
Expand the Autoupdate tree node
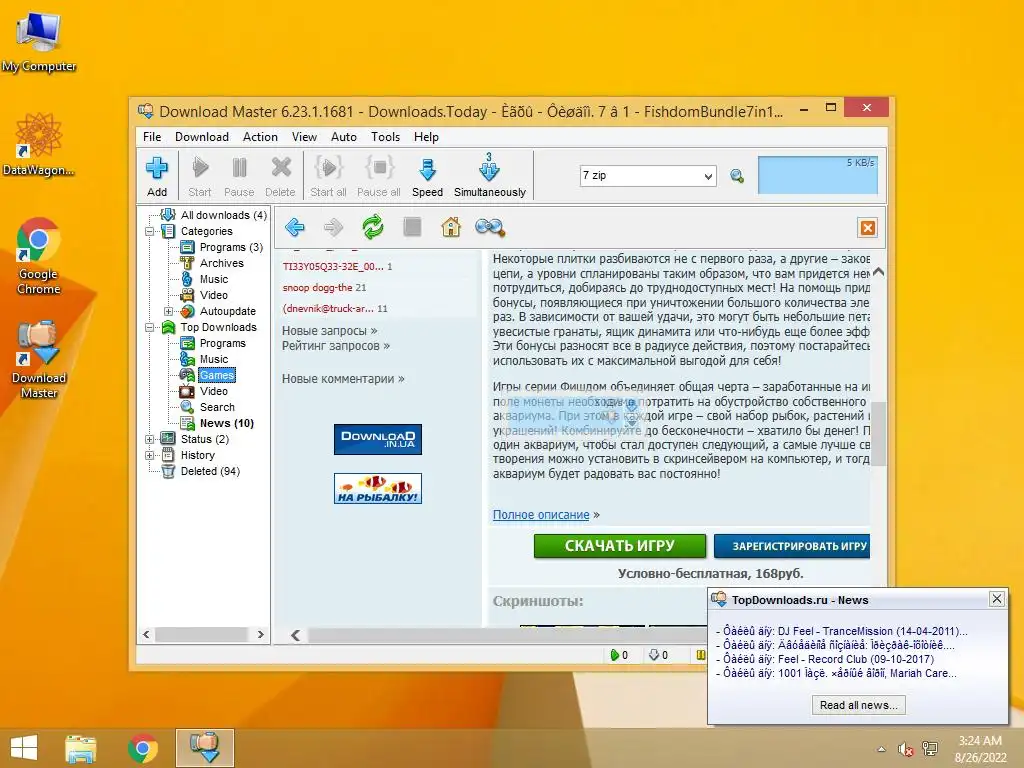(168, 311)
